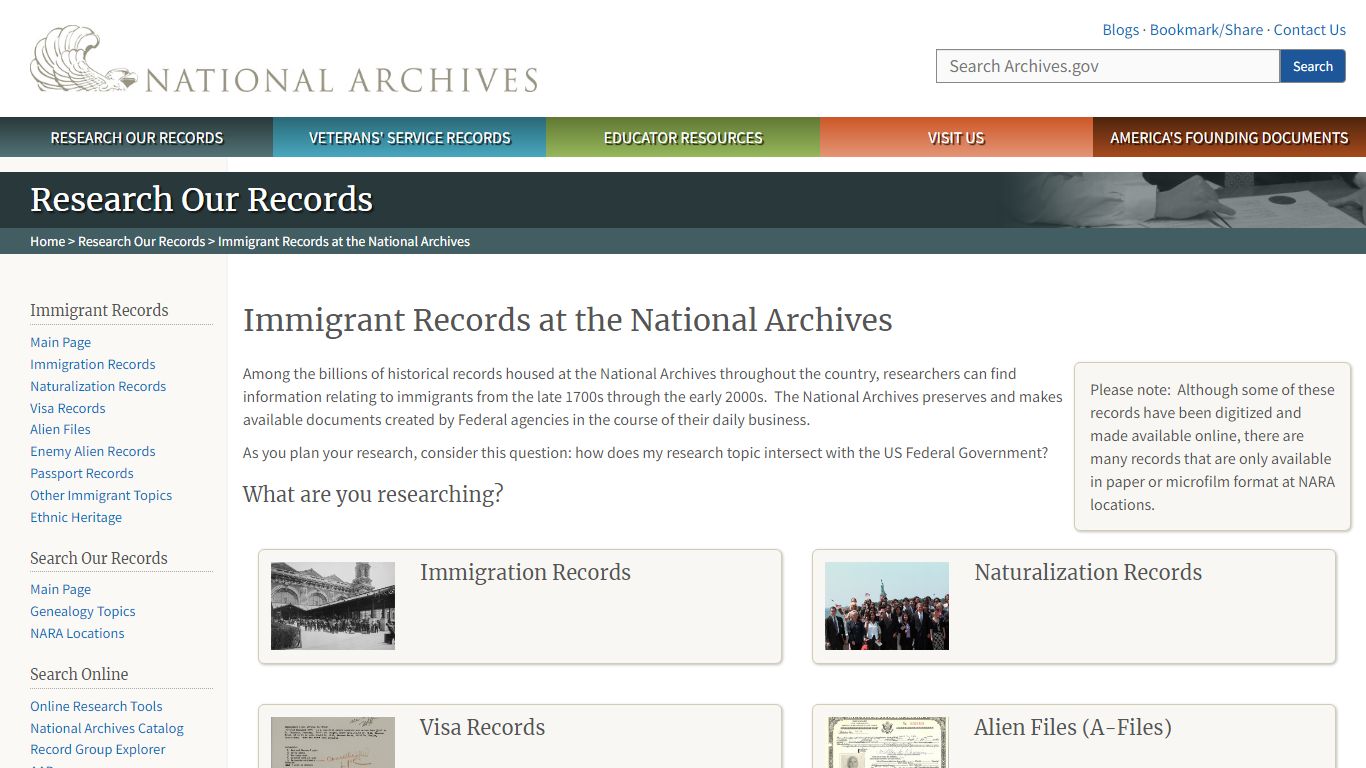The width and height of the screenshot is (1366, 768).
Task: Open America's Founding Documents menu
Action: pyautogui.click(x=1229, y=138)
